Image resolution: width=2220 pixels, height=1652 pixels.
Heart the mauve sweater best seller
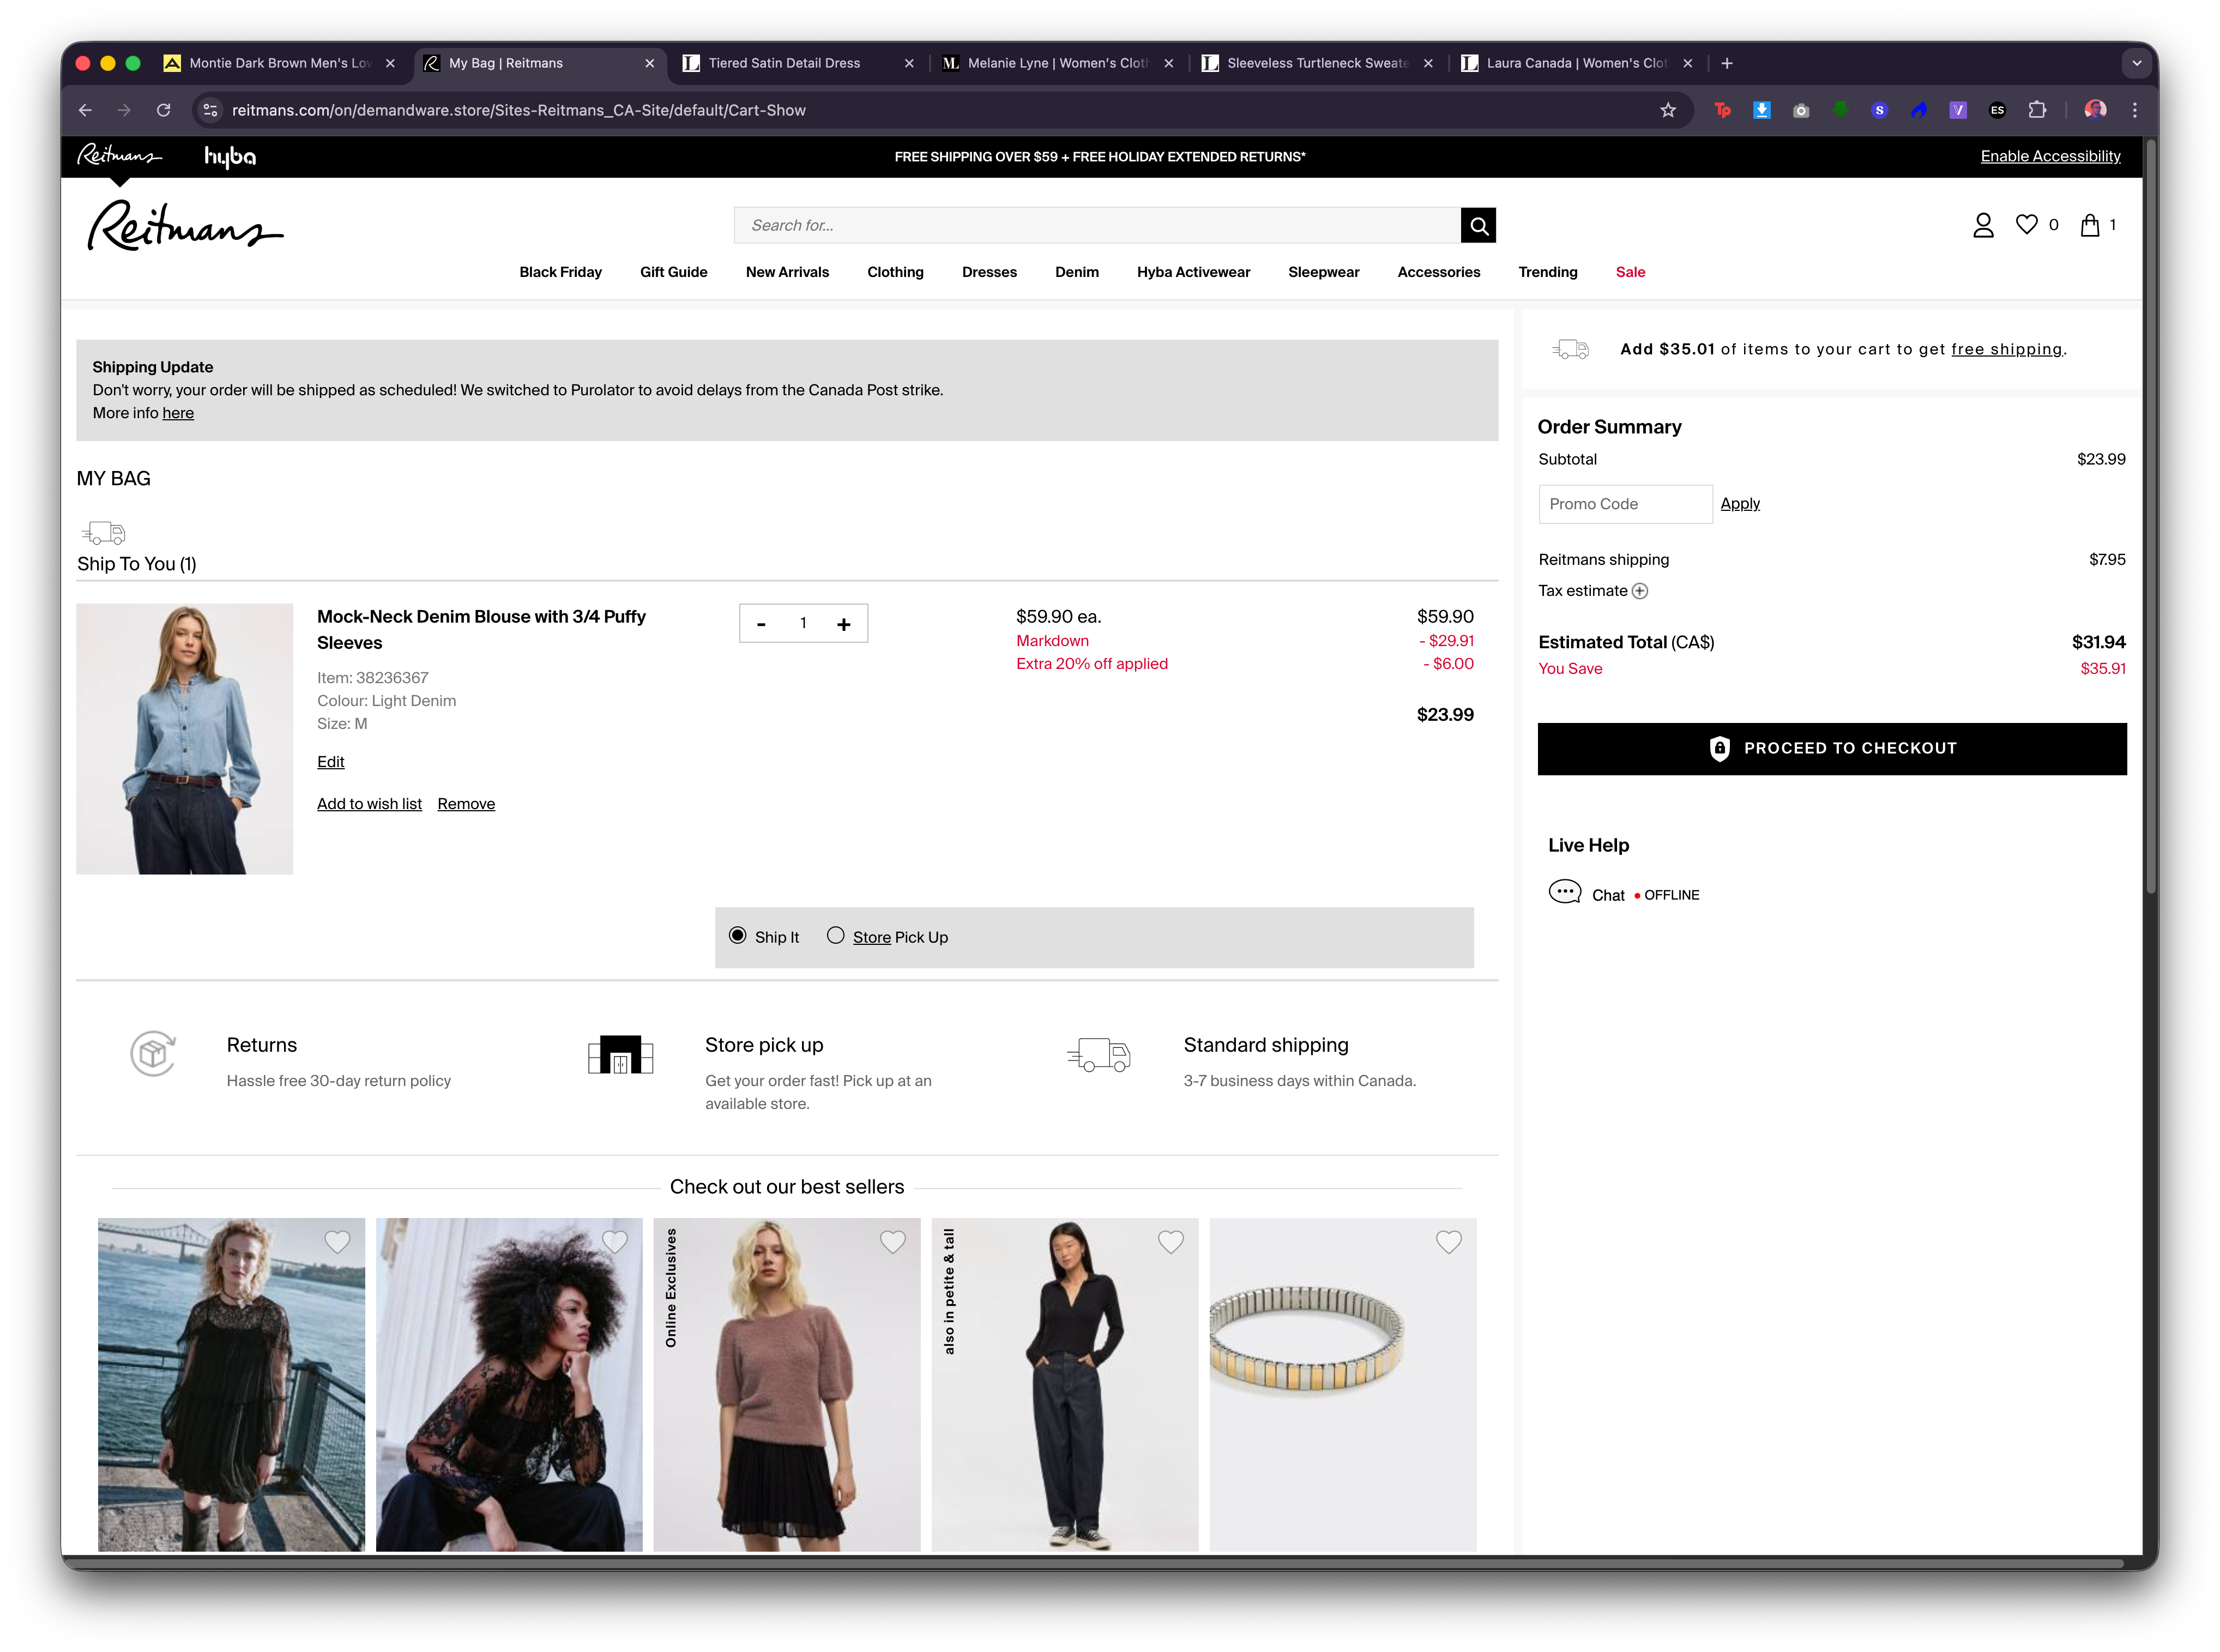click(892, 1242)
